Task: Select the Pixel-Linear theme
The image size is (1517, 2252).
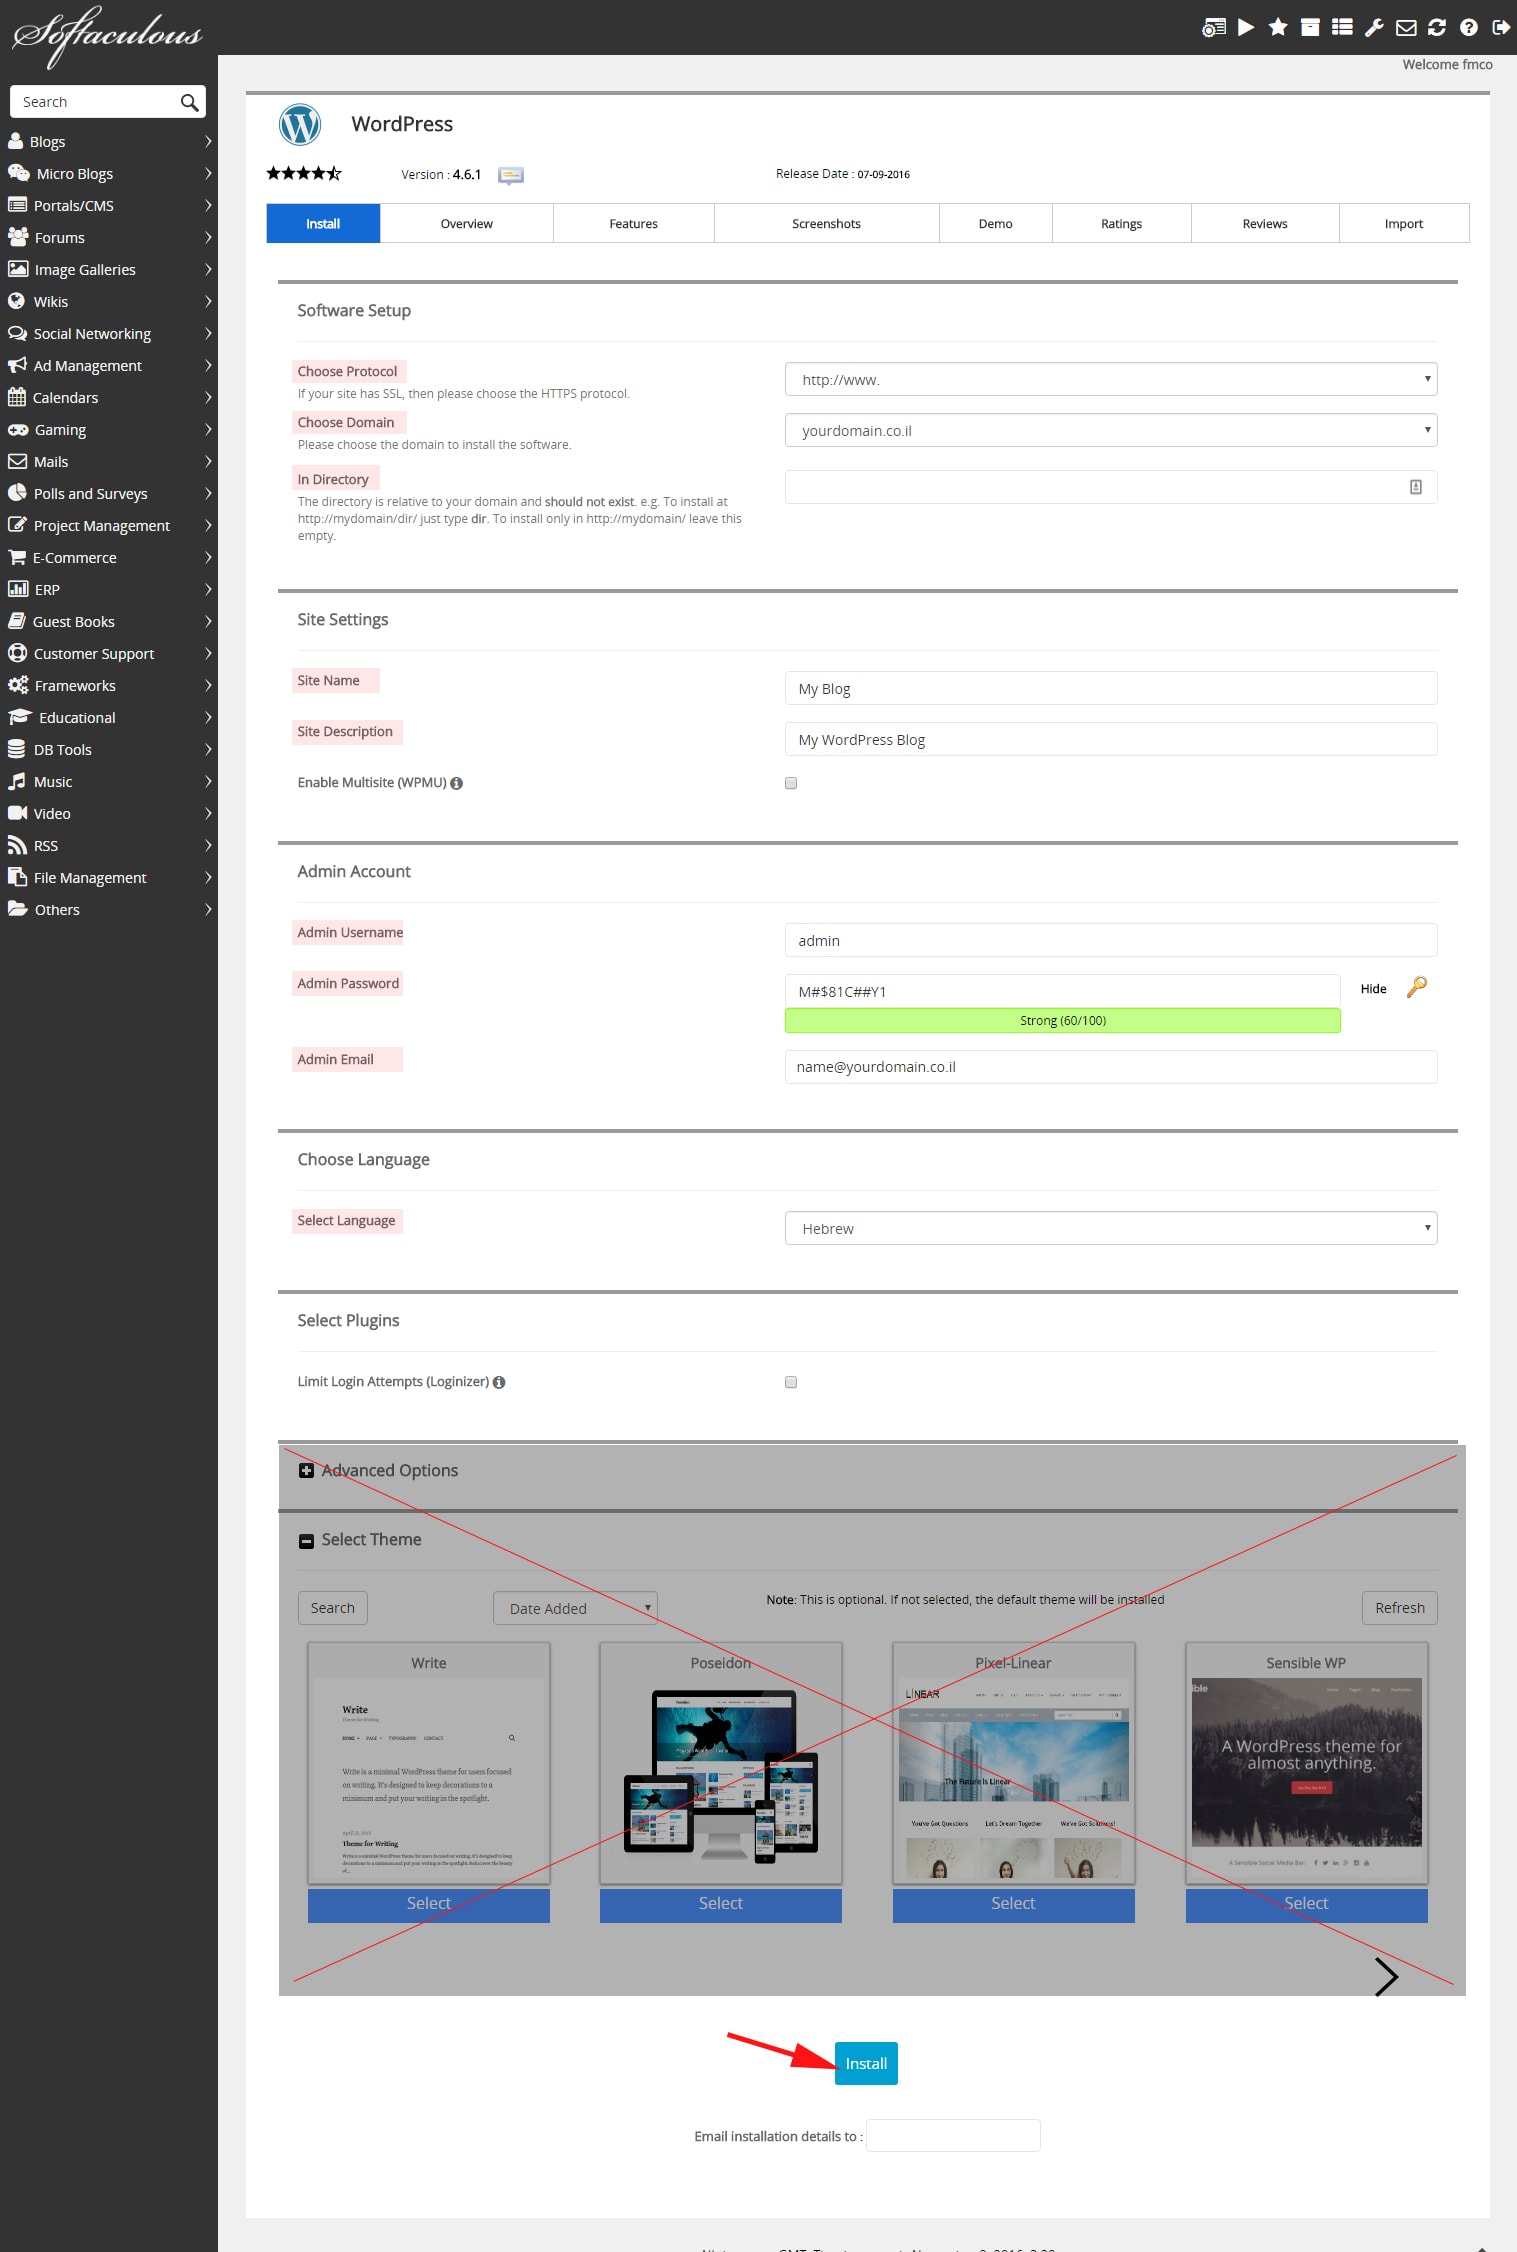Action: 1014,1904
